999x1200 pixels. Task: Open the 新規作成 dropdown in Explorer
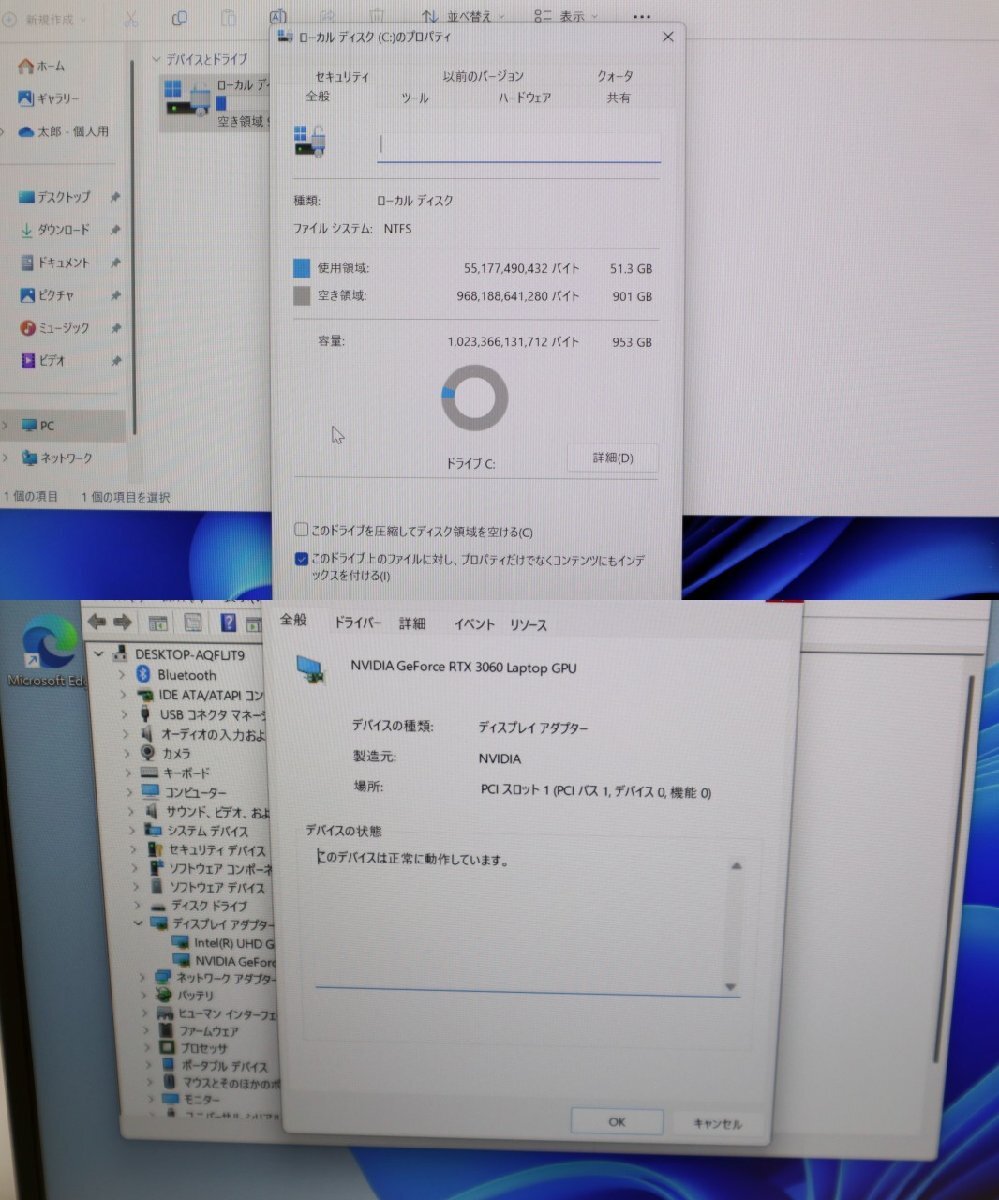click(x=44, y=19)
